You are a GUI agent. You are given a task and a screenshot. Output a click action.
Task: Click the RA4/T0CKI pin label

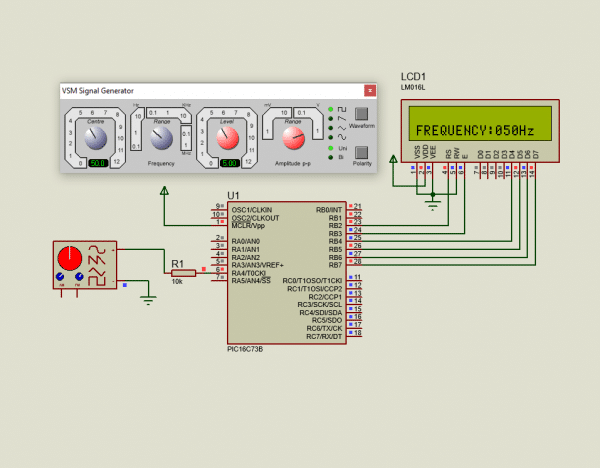[248, 273]
